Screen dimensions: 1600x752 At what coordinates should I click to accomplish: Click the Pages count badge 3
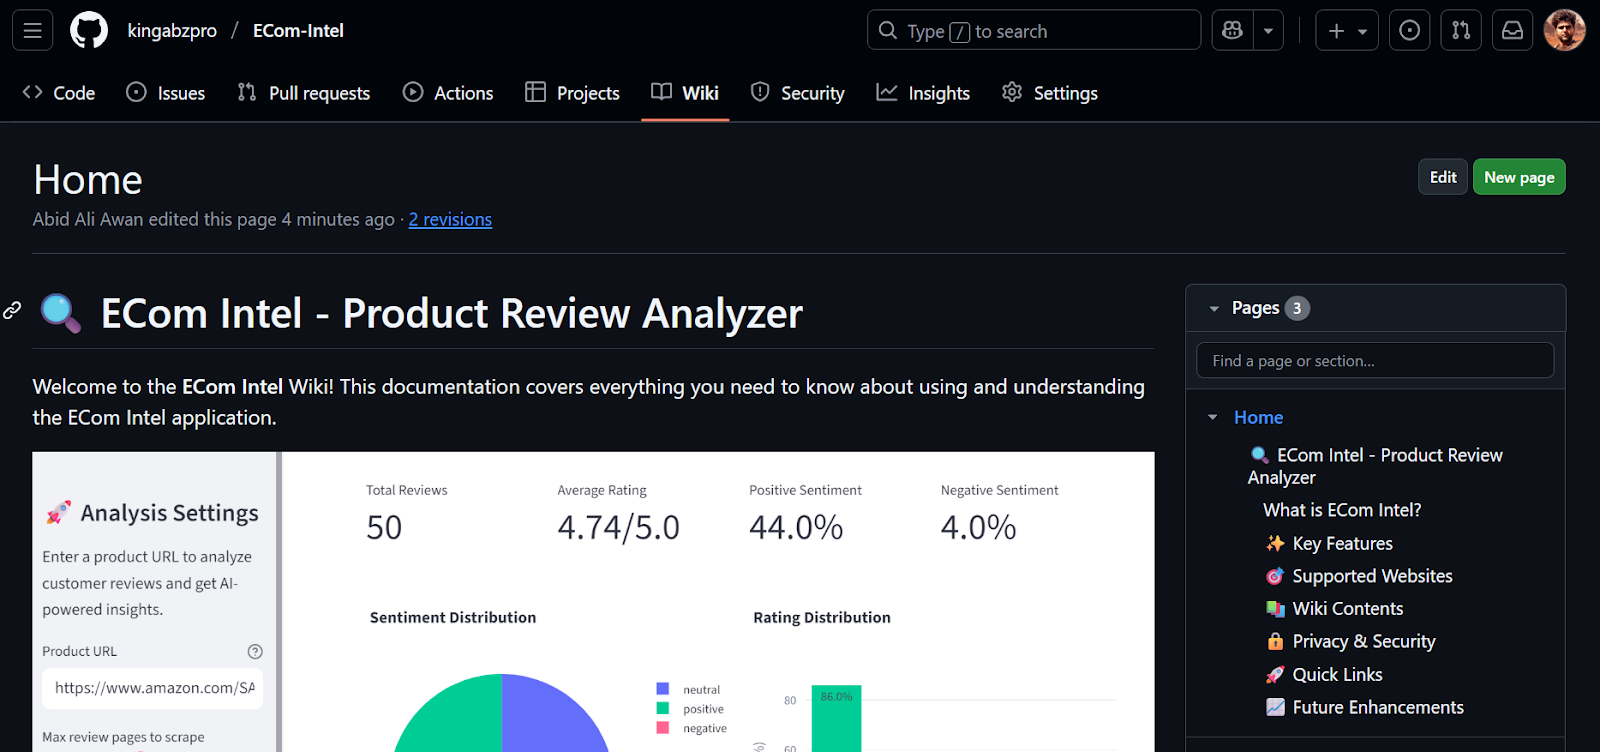(1297, 308)
